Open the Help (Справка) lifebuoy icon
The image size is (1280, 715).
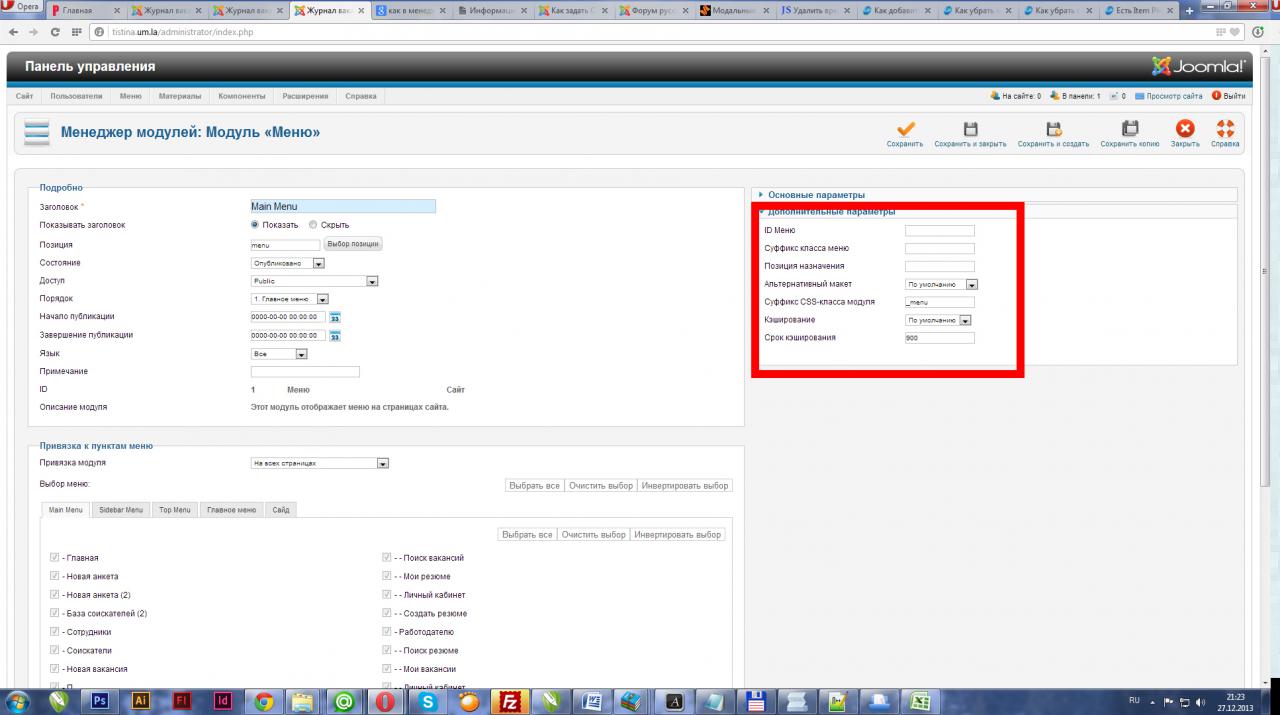coord(1225,129)
